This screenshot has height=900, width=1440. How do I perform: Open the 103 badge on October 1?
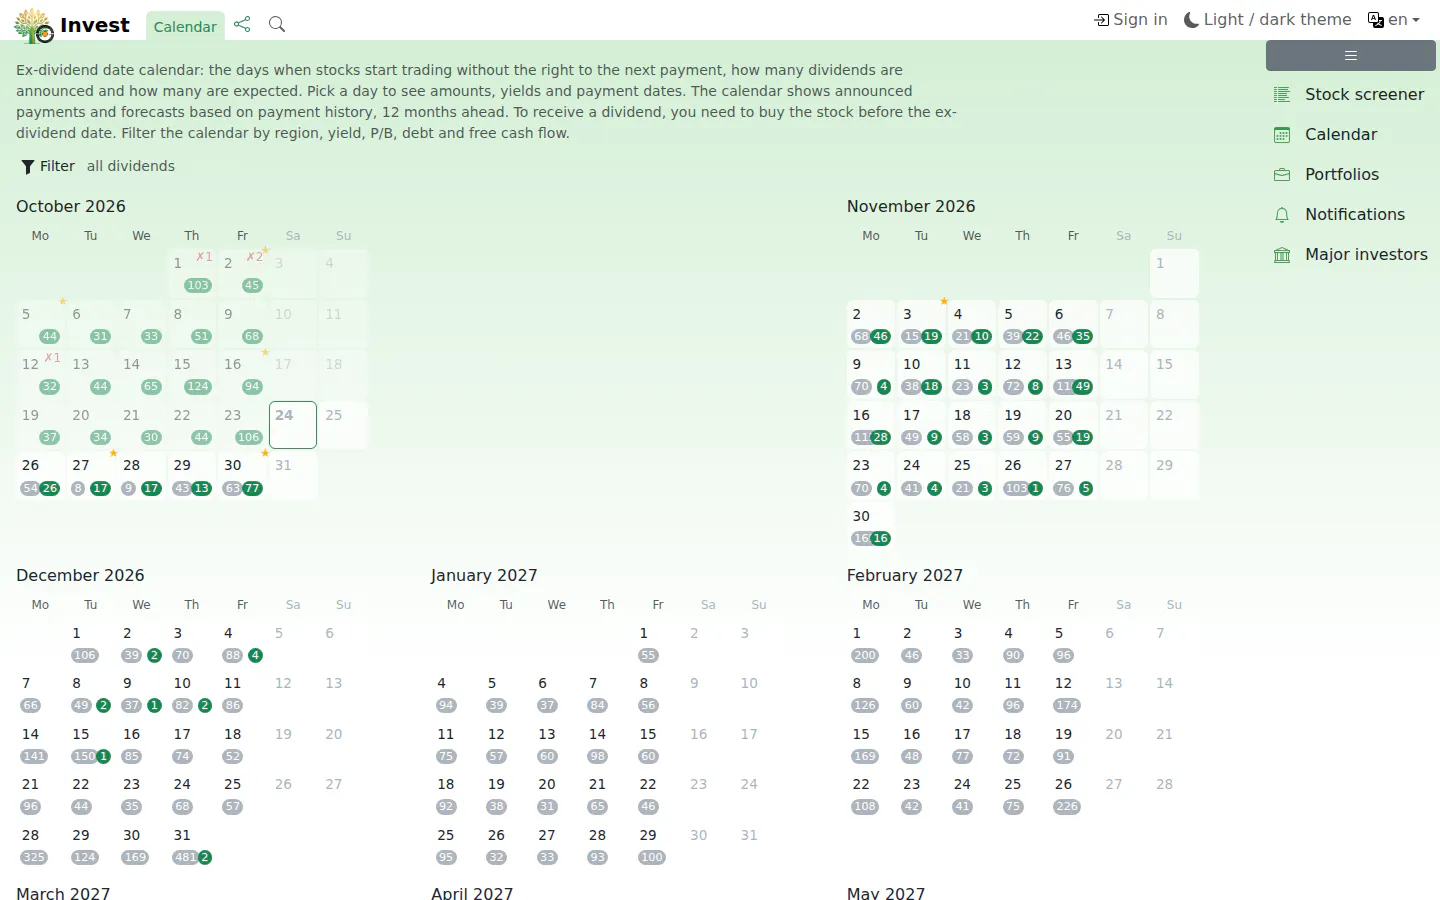(x=198, y=285)
